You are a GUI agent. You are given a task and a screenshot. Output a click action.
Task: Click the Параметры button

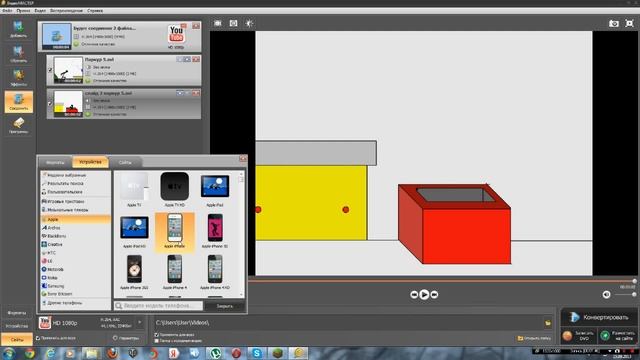point(126,338)
